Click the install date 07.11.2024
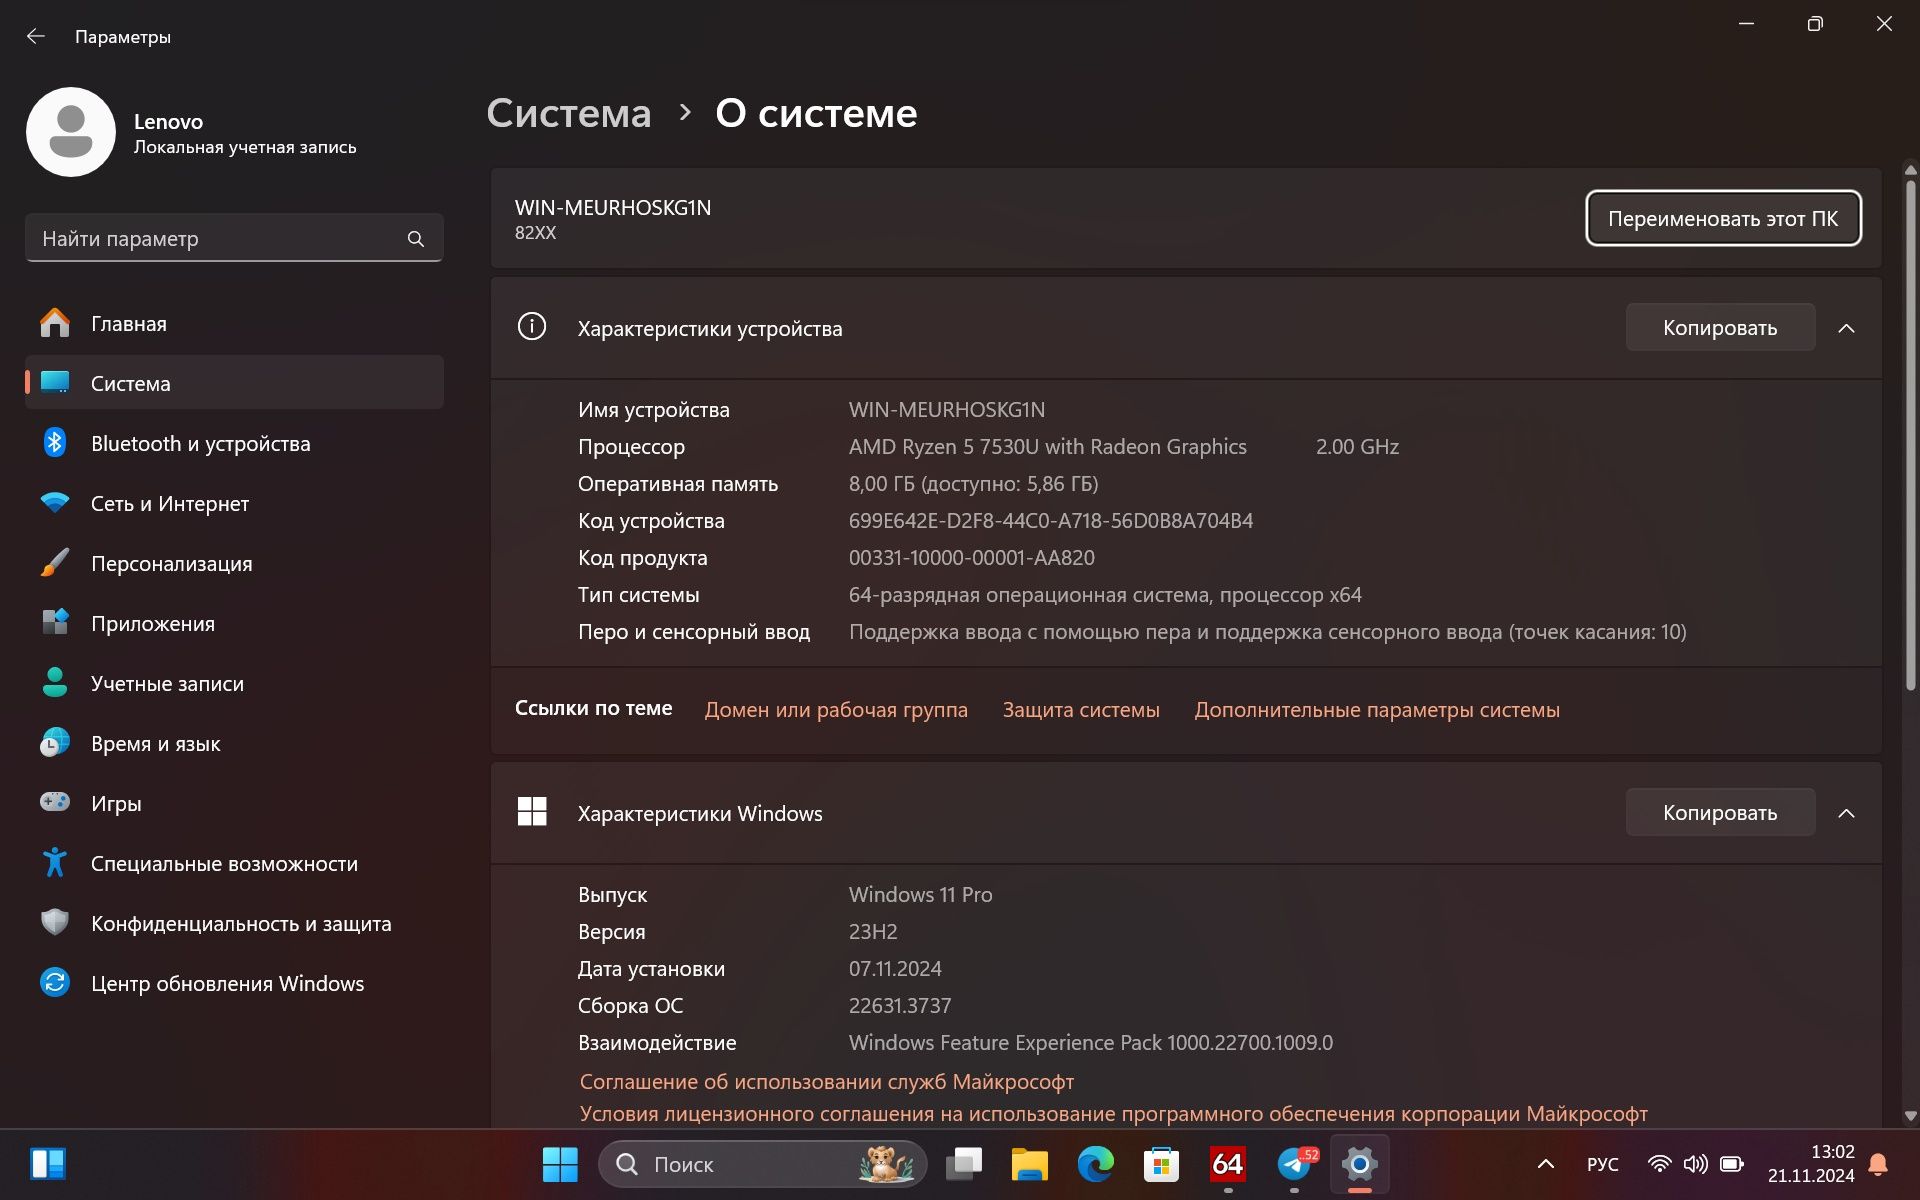Image resolution: width=1920 pixels, height=1200 pixels. point(895,969)
